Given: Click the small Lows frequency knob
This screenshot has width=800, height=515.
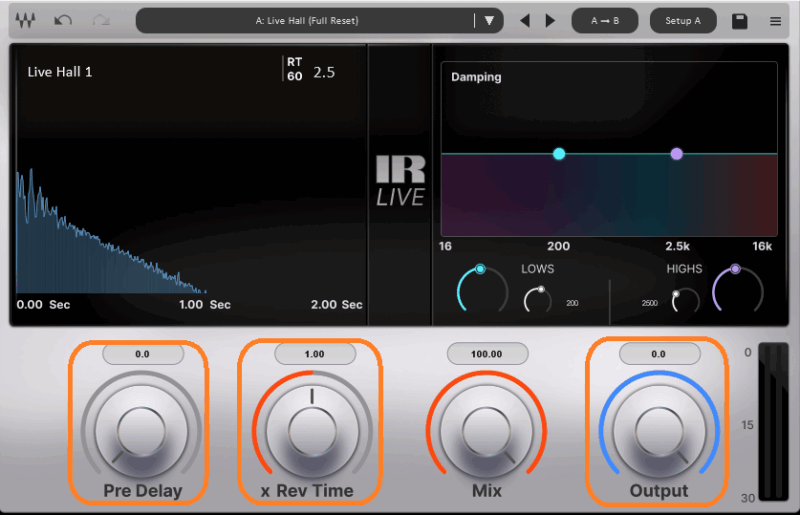Looking at the screenshot, I should tap(538, 300).
